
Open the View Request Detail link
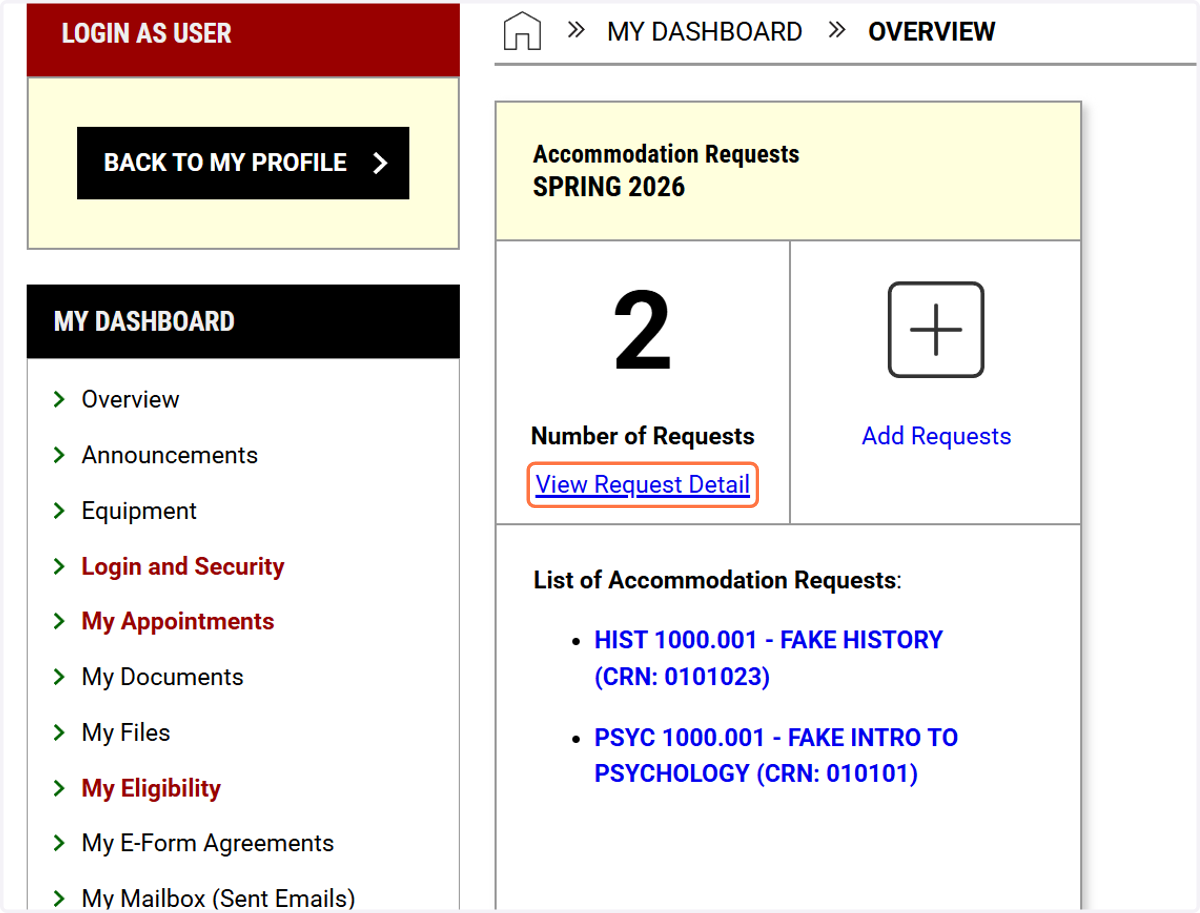point(643,485)
